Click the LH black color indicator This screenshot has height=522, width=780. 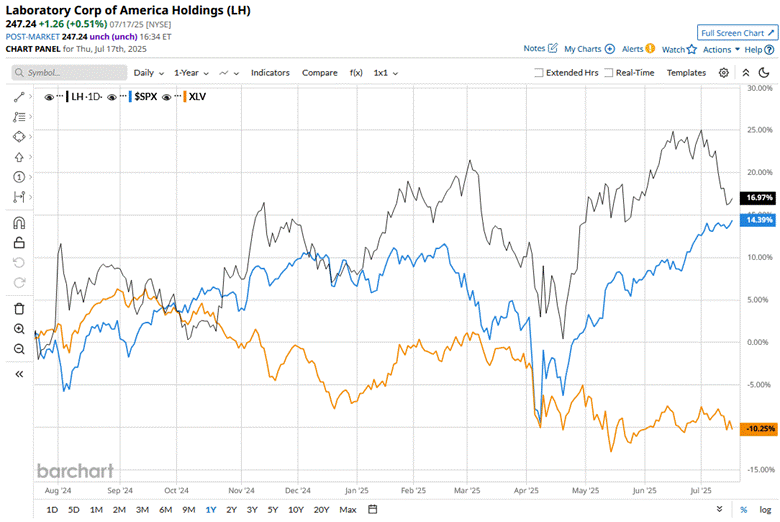[67, 97]
